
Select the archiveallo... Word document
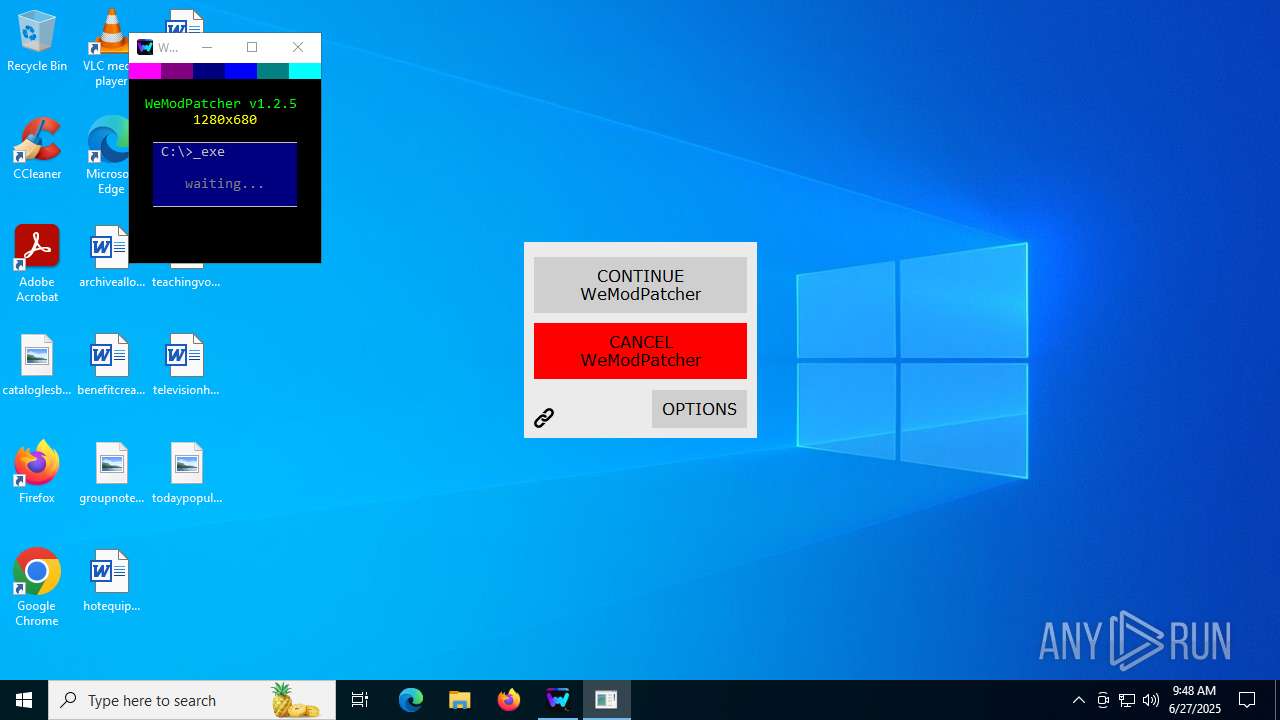pyautogui.click(x=111, y=257)
